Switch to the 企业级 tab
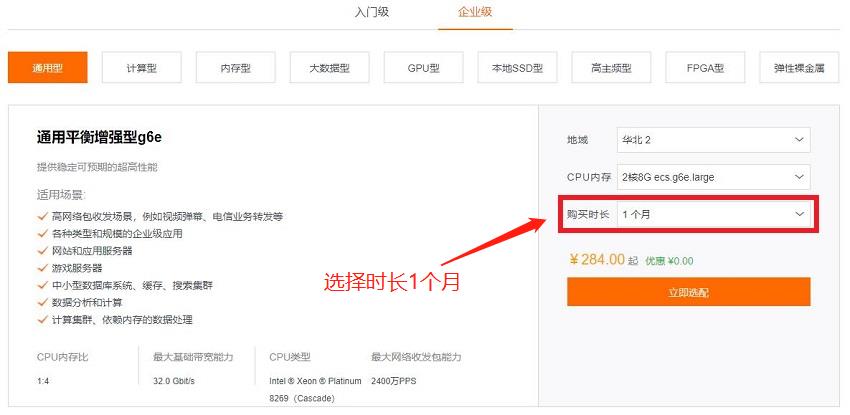Viewport: 850px width, 415px height. [x=475, y=12]
